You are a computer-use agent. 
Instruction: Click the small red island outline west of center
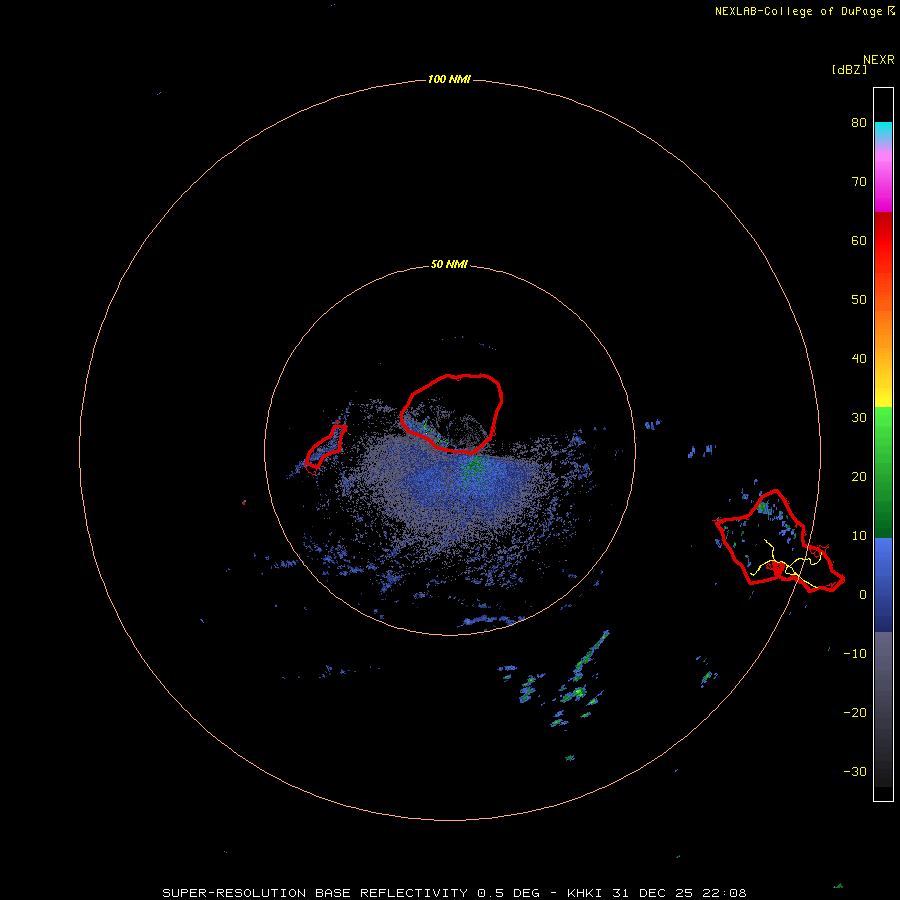coord(325,448)
